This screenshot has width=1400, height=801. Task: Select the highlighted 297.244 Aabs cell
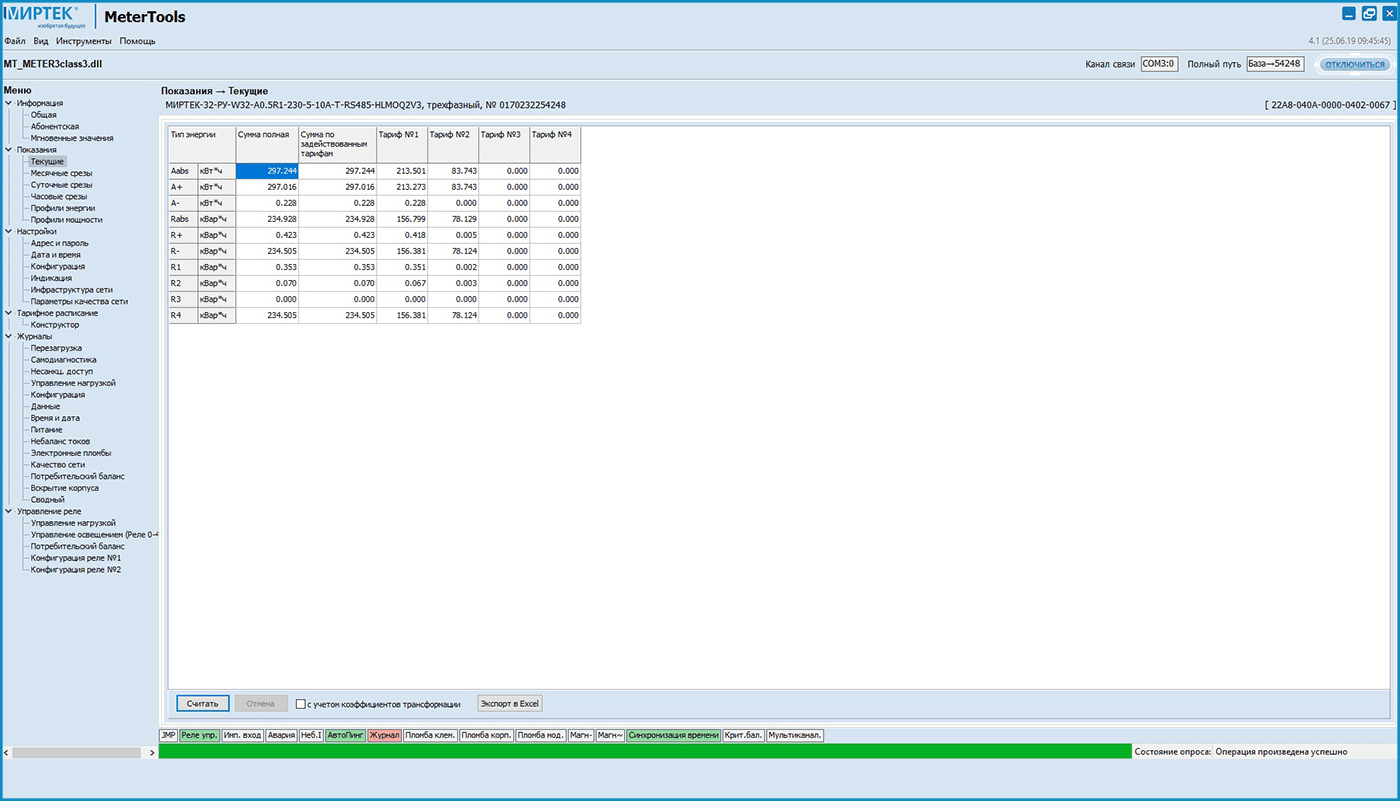click(x=267, y=171)
